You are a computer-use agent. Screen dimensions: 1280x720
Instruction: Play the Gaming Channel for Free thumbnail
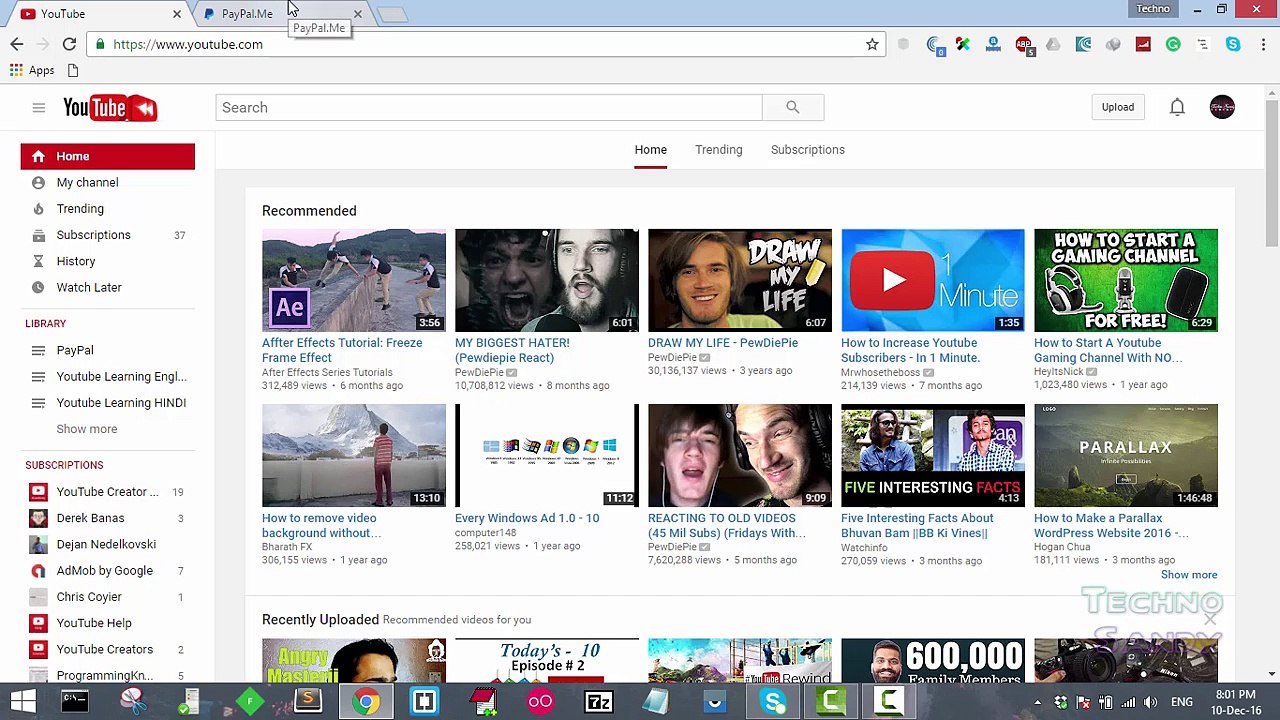tap(1126, 280)
